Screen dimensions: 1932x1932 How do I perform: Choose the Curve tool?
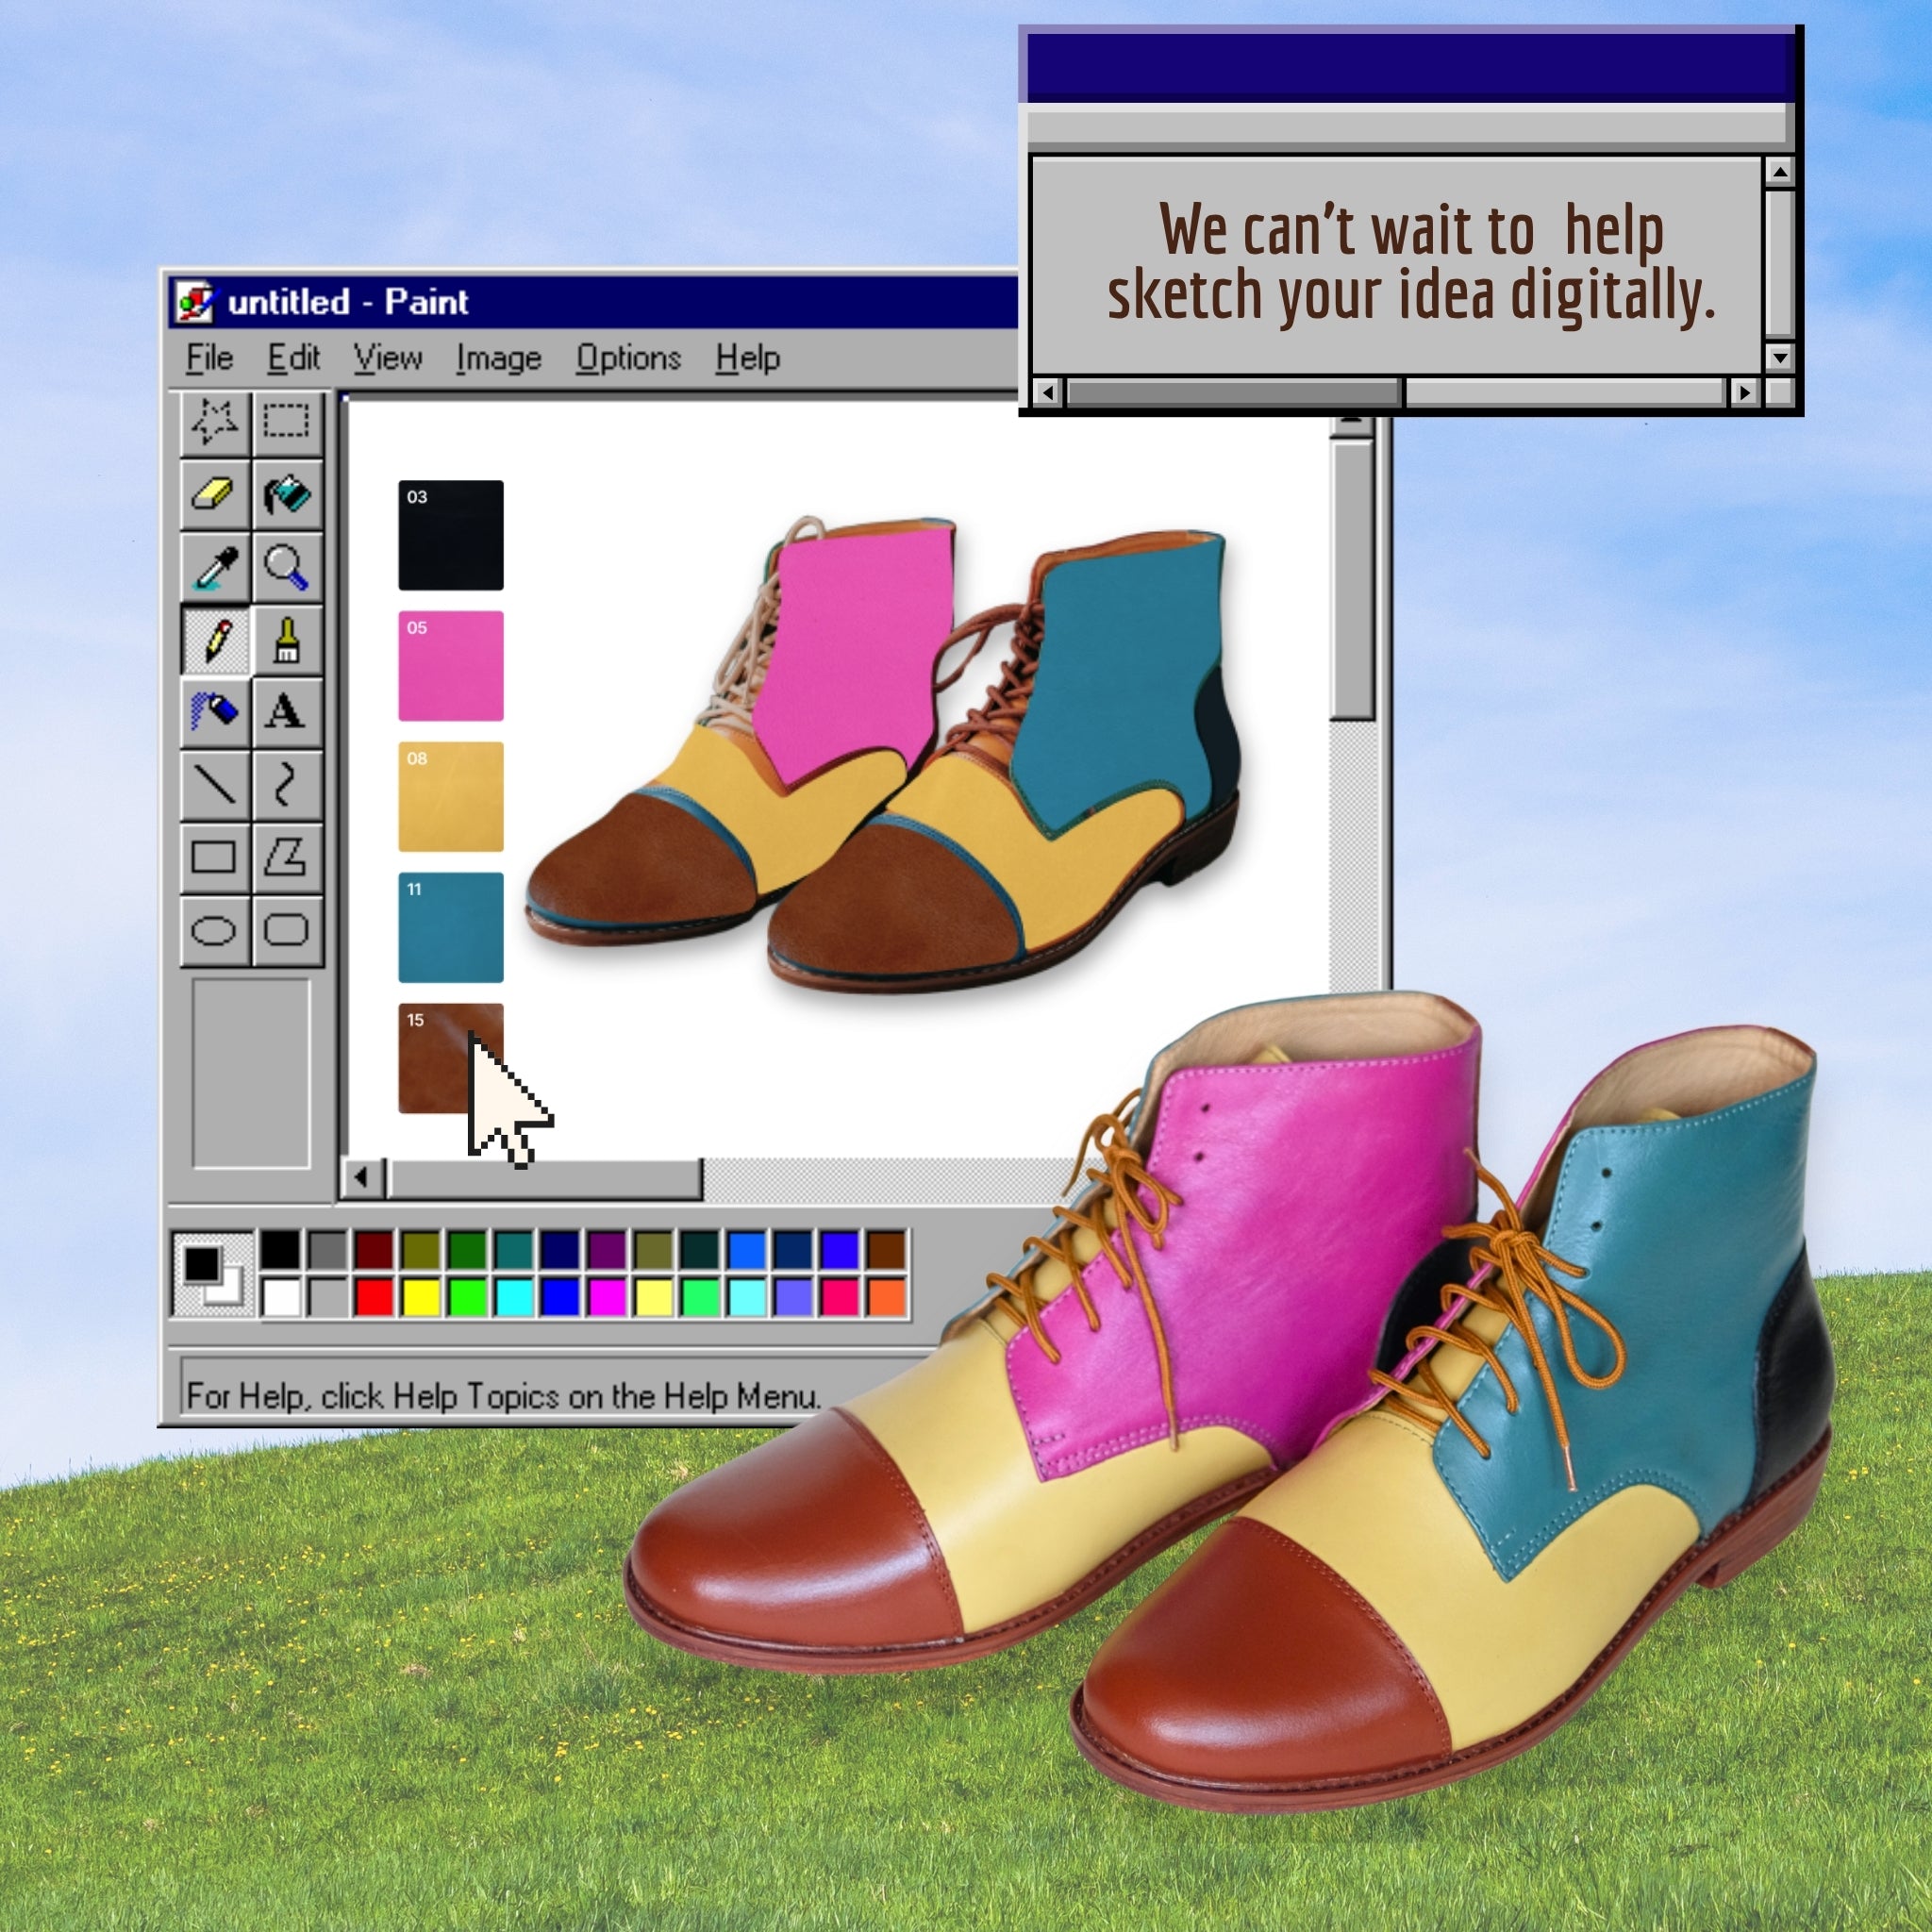(x=287, y=785)
